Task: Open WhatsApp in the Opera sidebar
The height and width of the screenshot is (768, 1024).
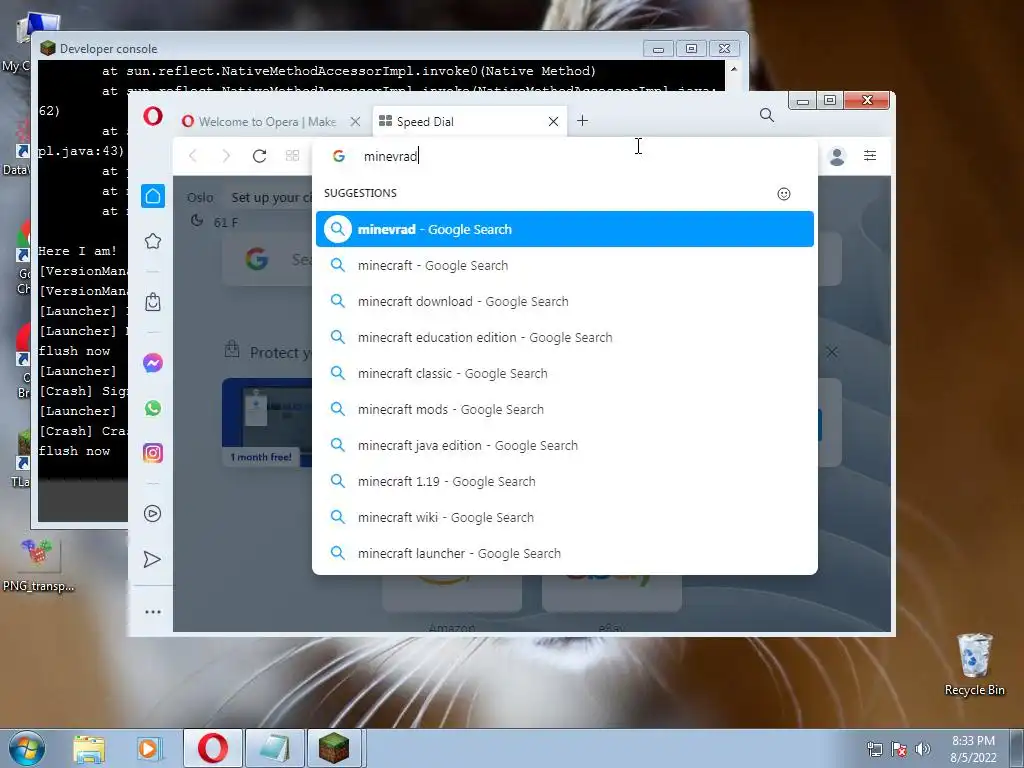Action: pyautogui.click(x=153, y=408)
